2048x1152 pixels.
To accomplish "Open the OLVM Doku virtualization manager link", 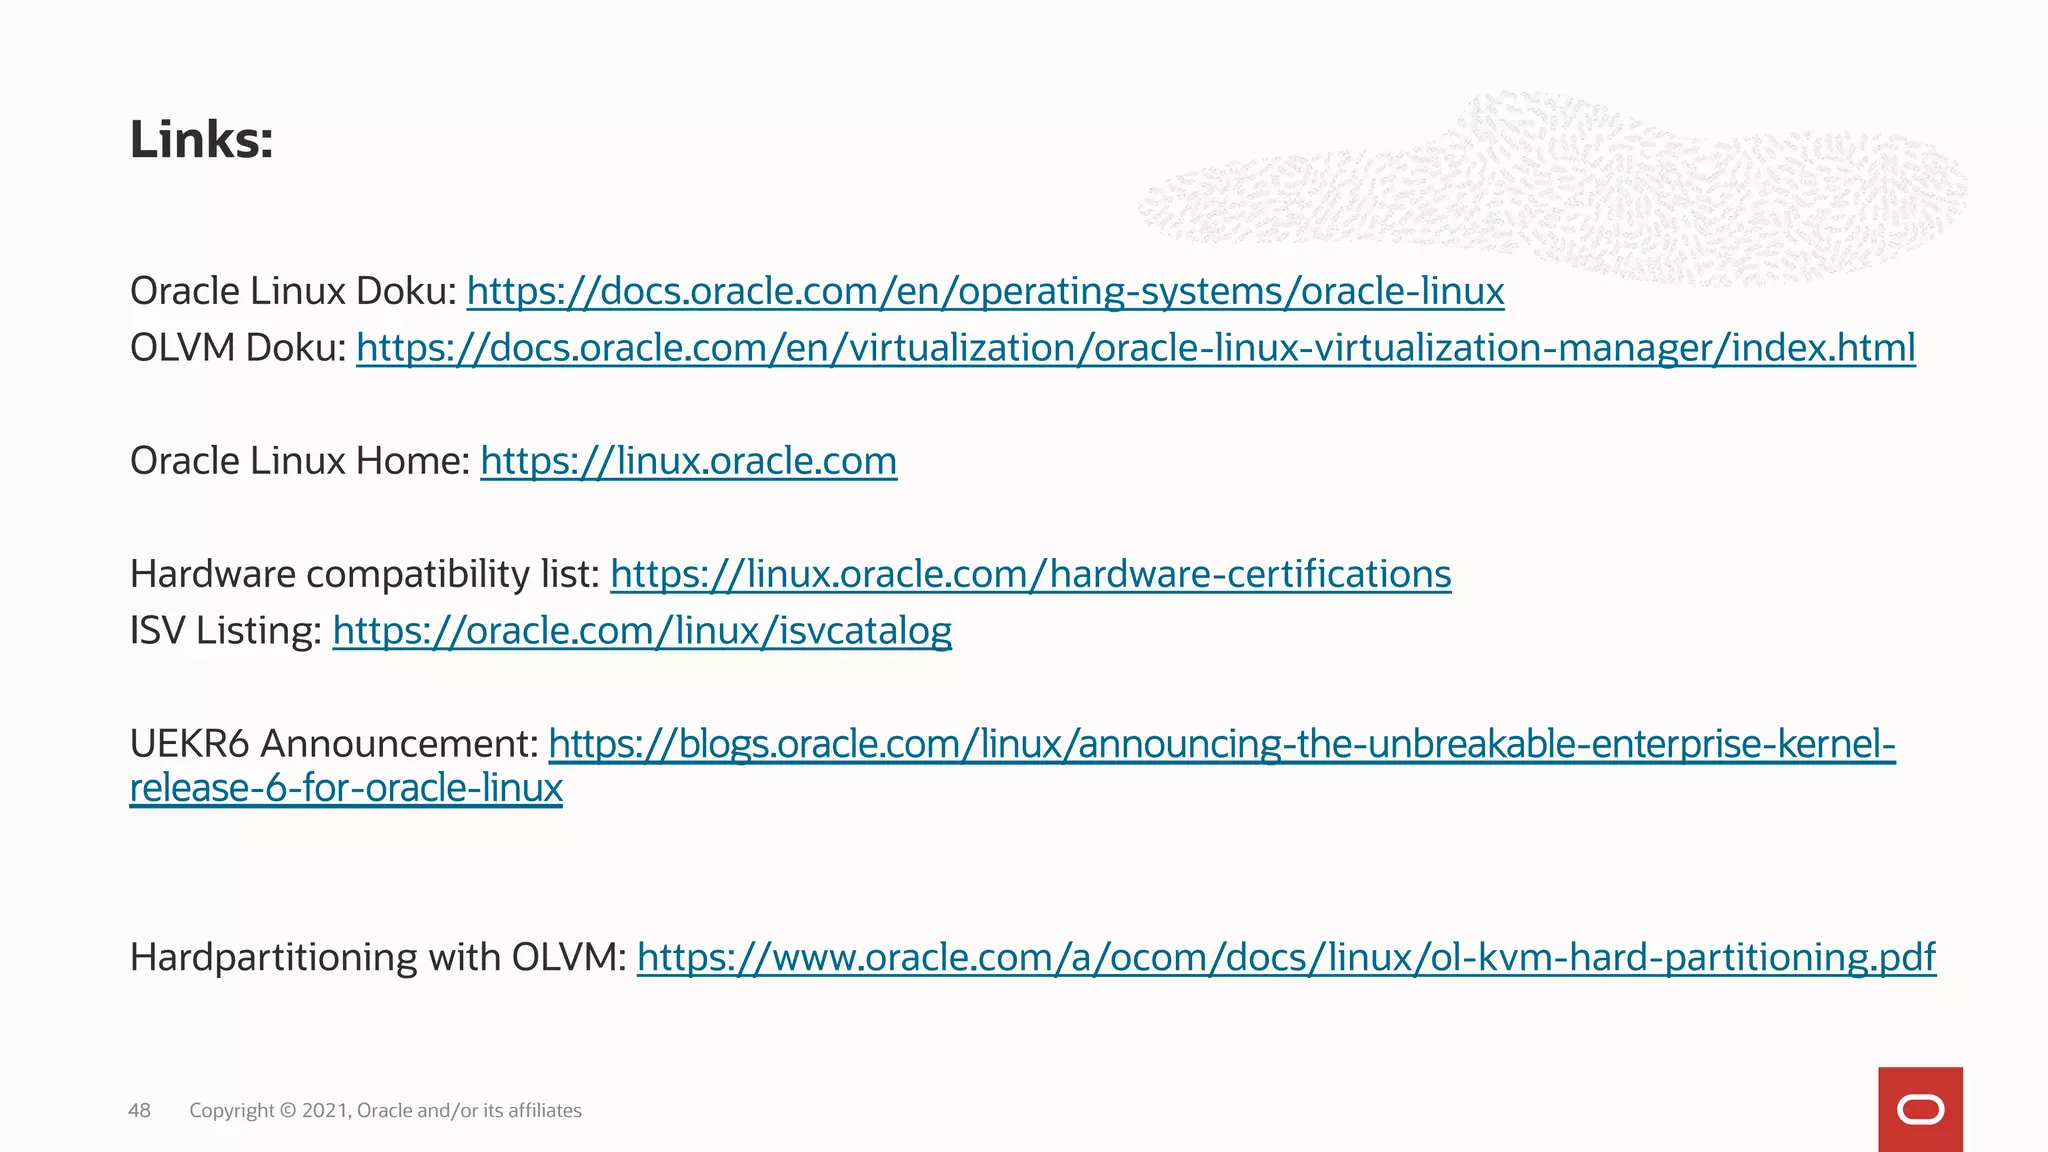I will [1136, 348].
